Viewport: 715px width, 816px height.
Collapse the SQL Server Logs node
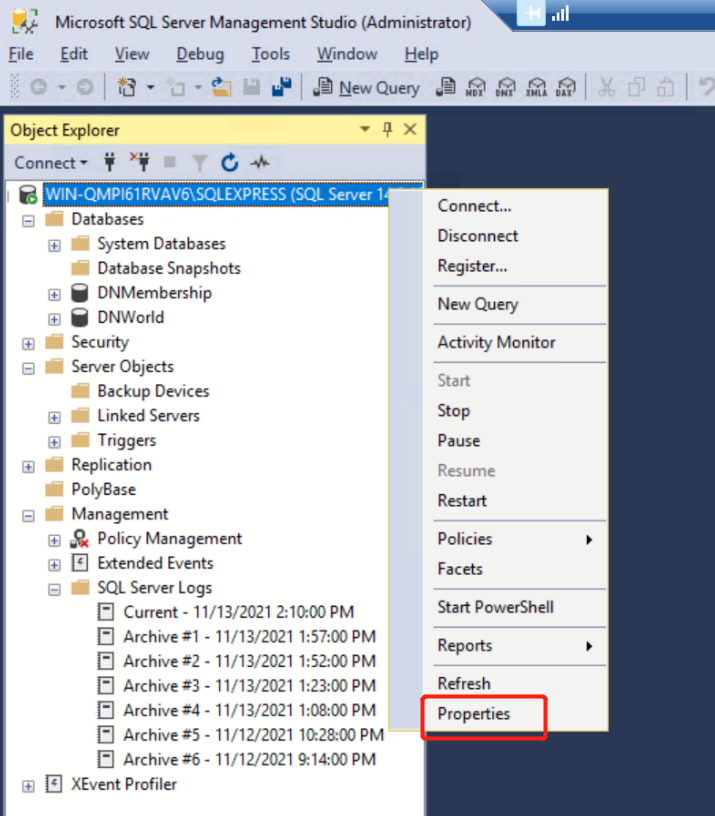54,589
